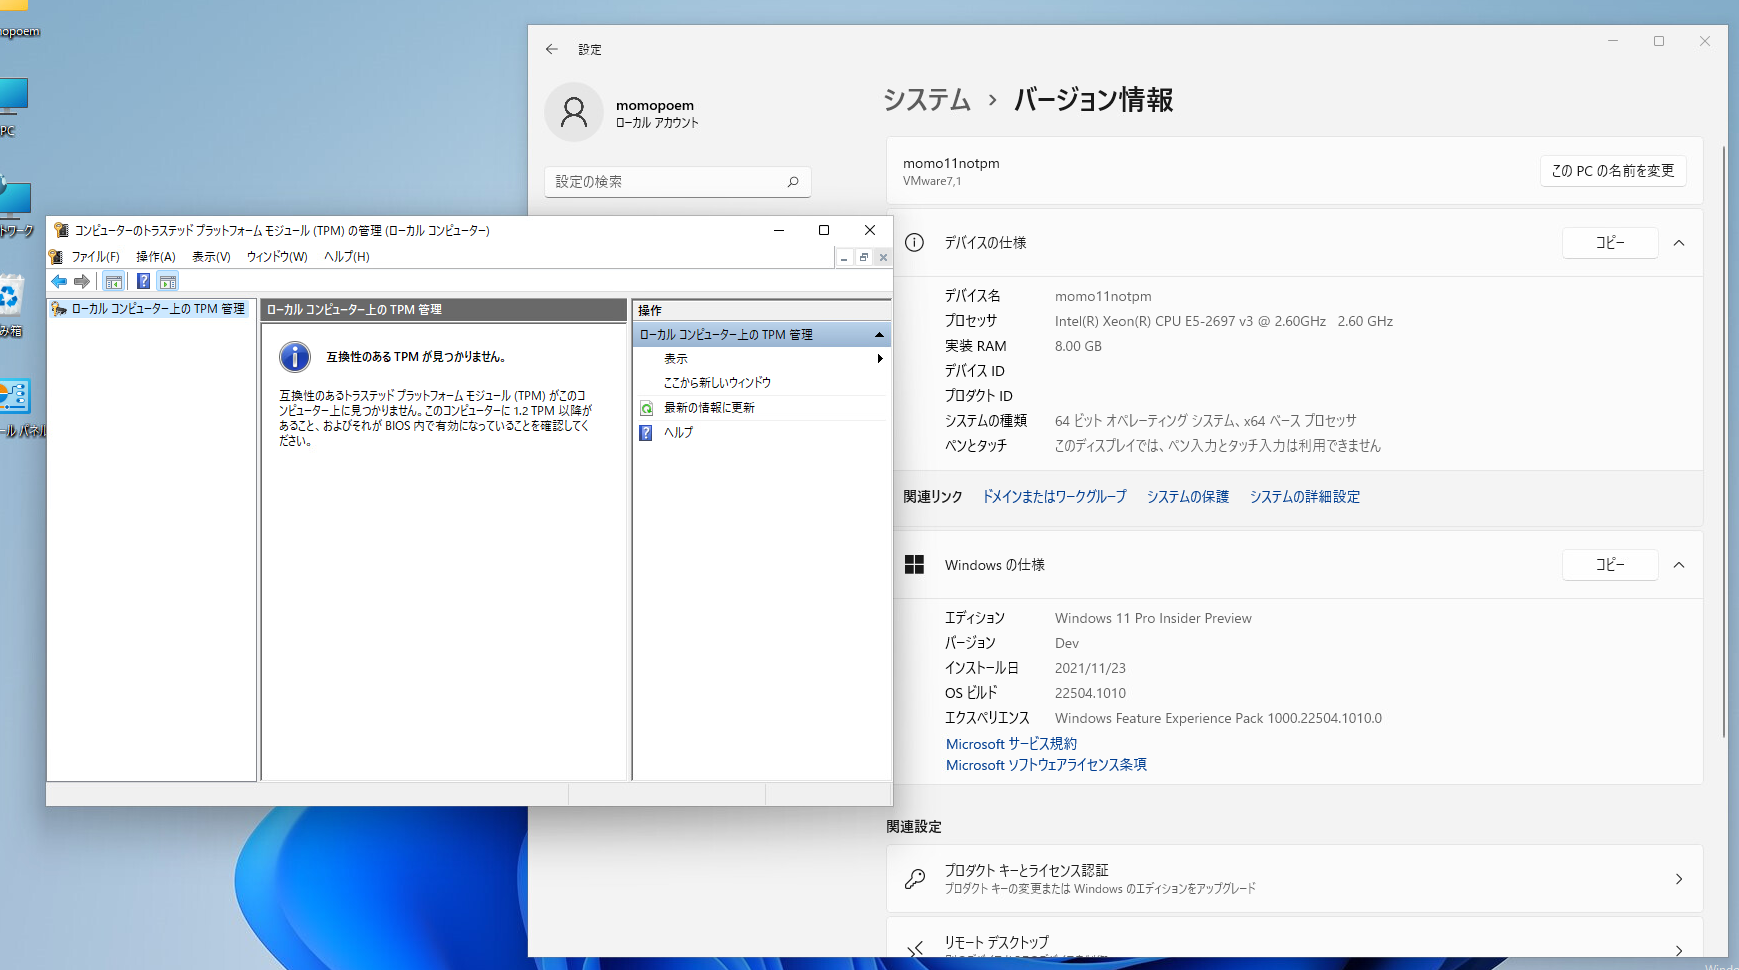The height and width of the screenshot is (970, 1739).
Task: Click the 8.00 GB RAM value
Action: 1078,346
